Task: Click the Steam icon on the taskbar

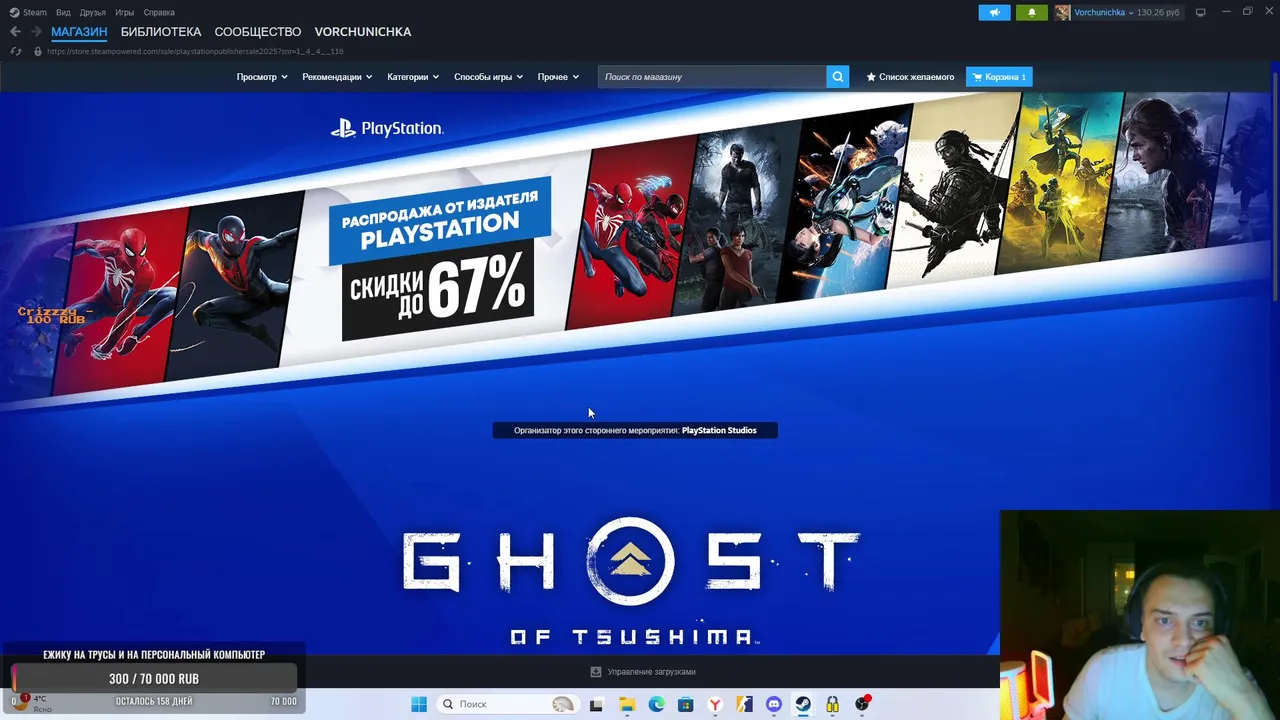Action: tap(803, 704)
